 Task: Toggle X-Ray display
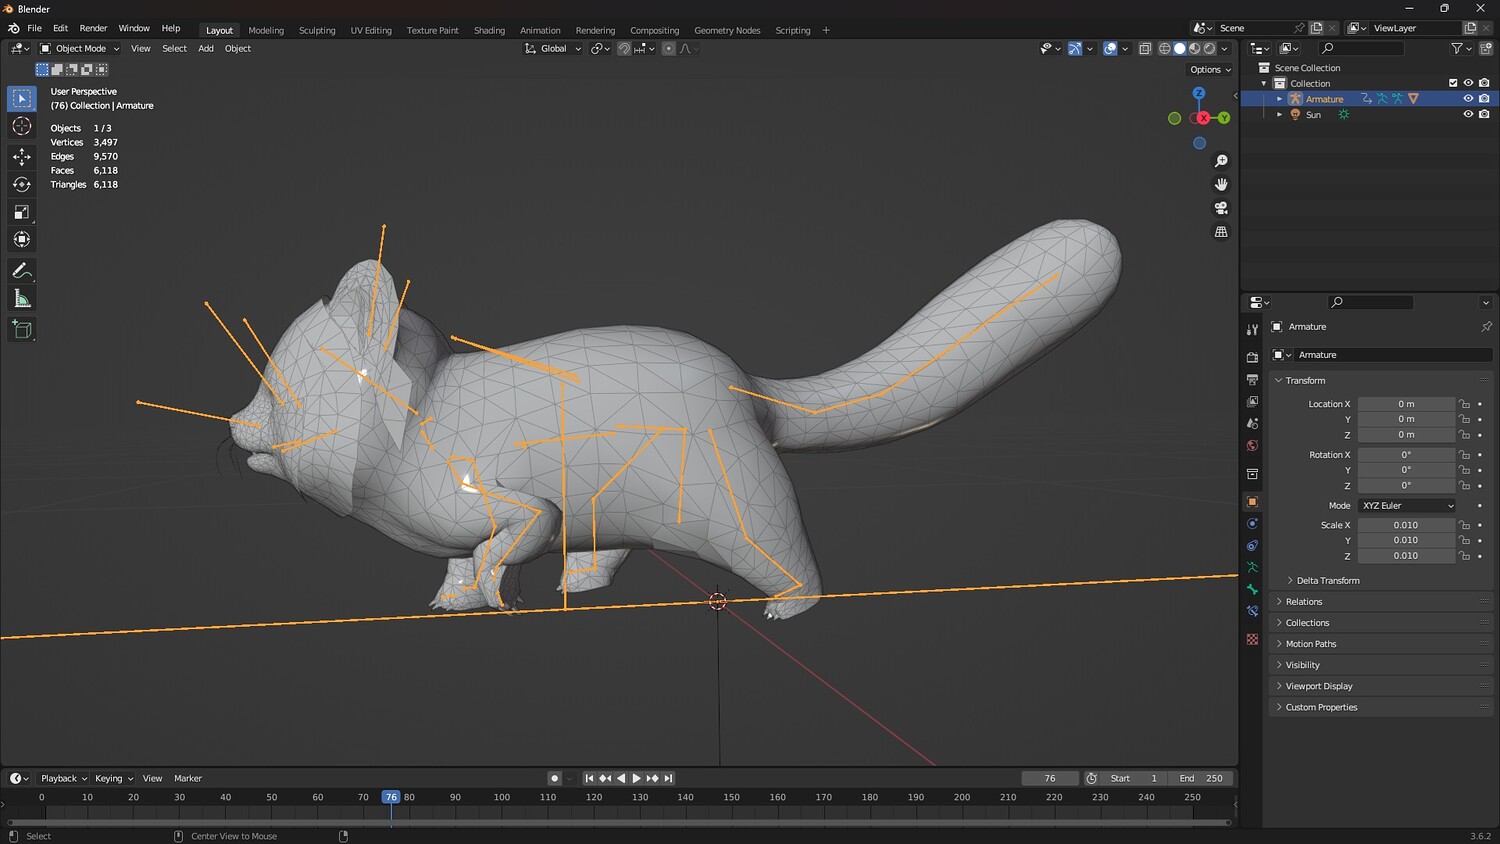pos(1145,48)
